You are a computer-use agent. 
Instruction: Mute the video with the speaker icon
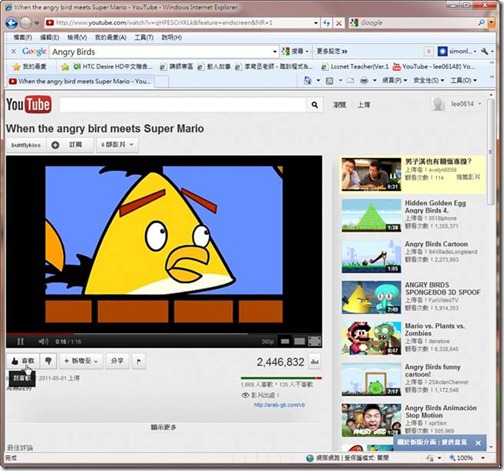(x=43, y=341)
